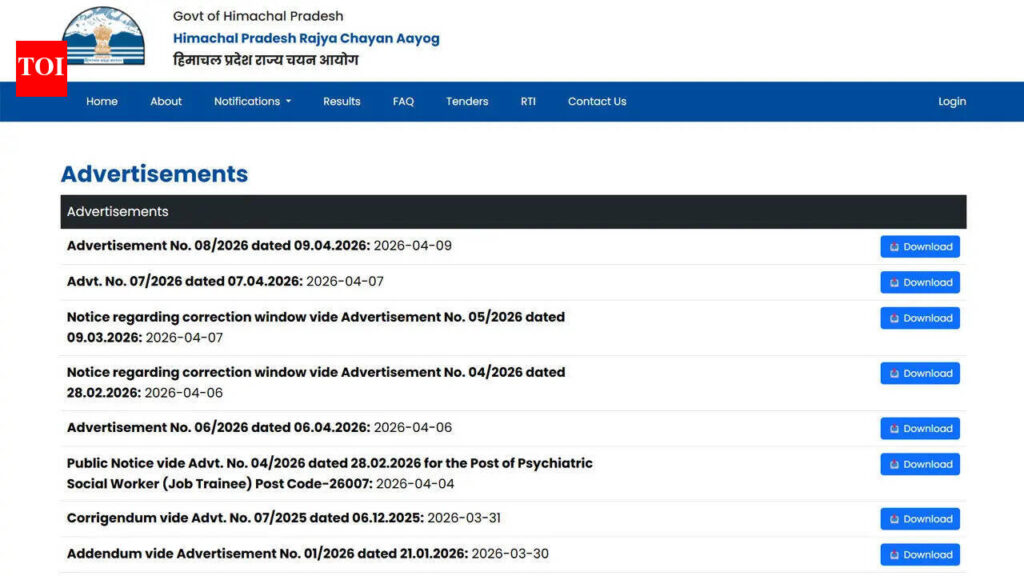The height and width of the screenshot is (576, 1024).
Task: Open the FAQ page
Action: 403,101
